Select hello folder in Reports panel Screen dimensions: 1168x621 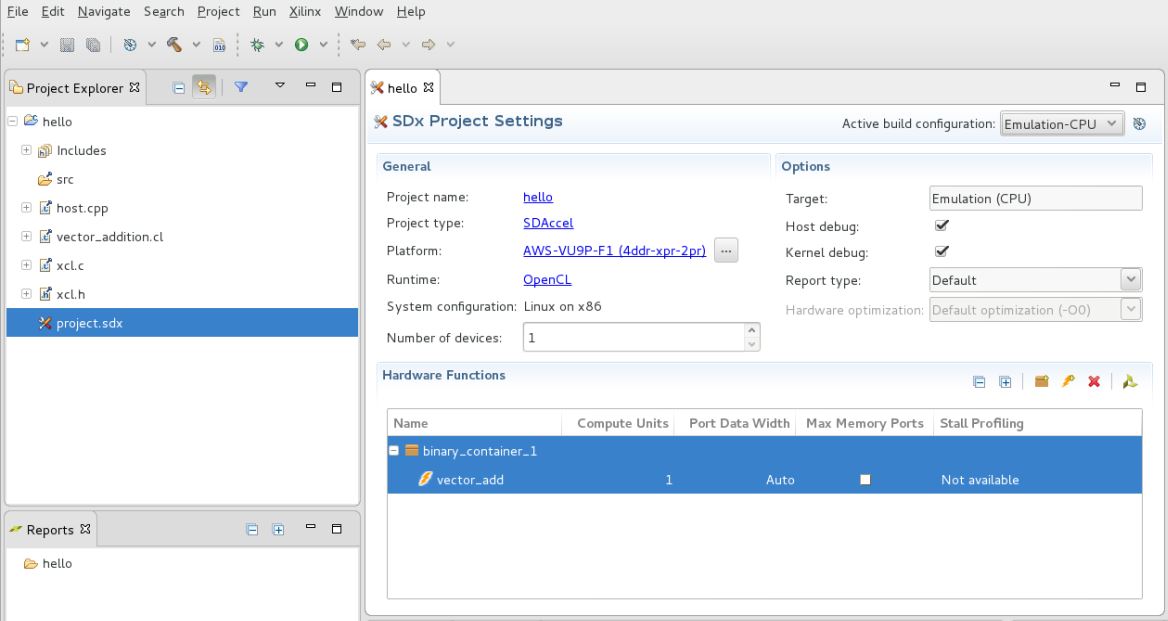pyautogui.click(x=48, y=563)
